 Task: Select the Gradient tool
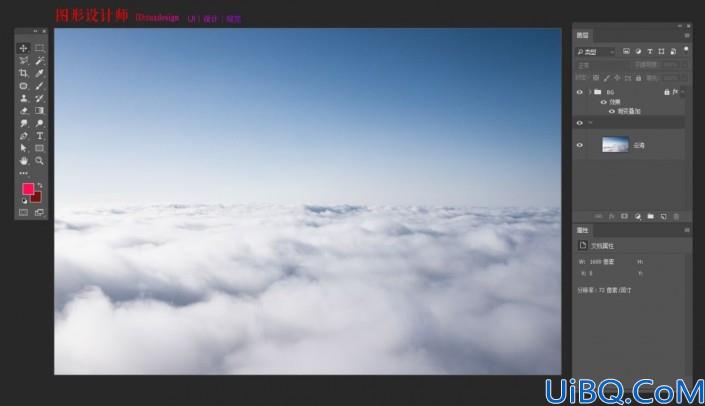click(x=40, y=111)
